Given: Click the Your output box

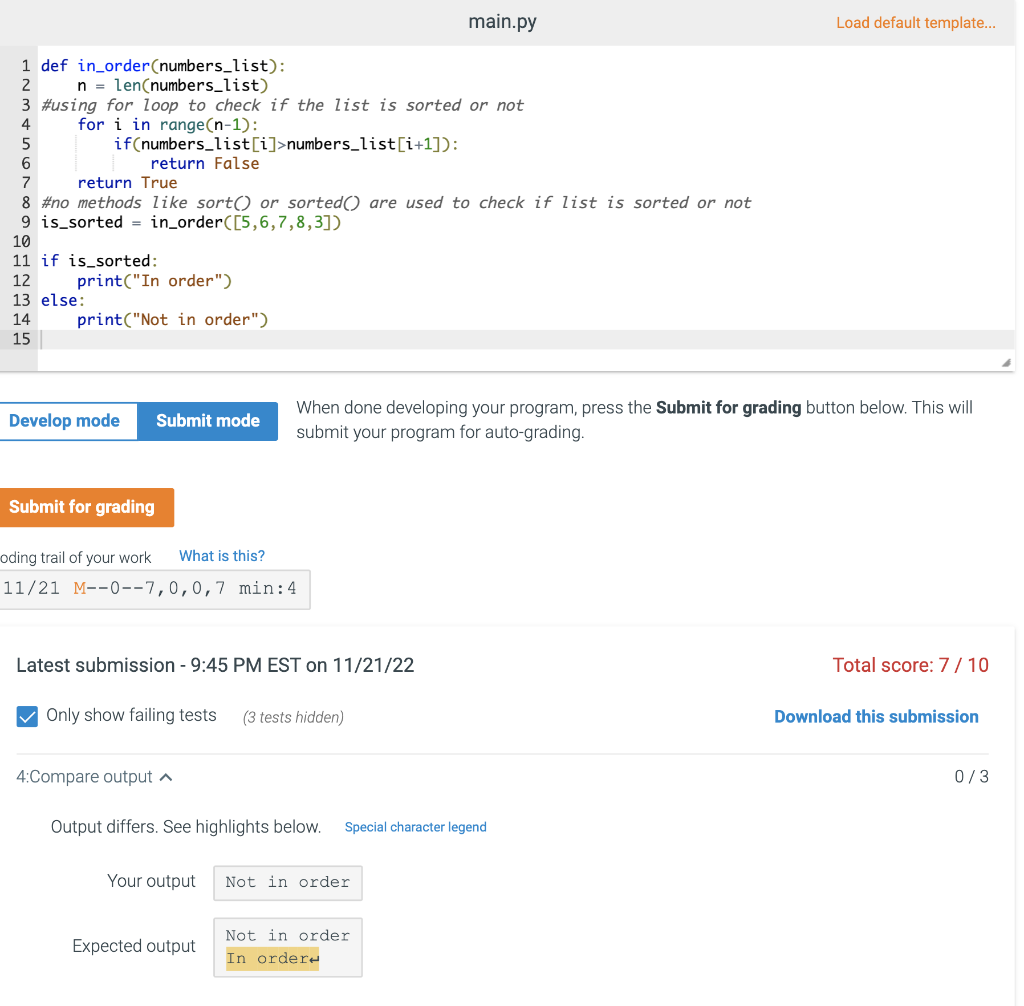Looking at the screenshot, I should click(x=287, y=882).
